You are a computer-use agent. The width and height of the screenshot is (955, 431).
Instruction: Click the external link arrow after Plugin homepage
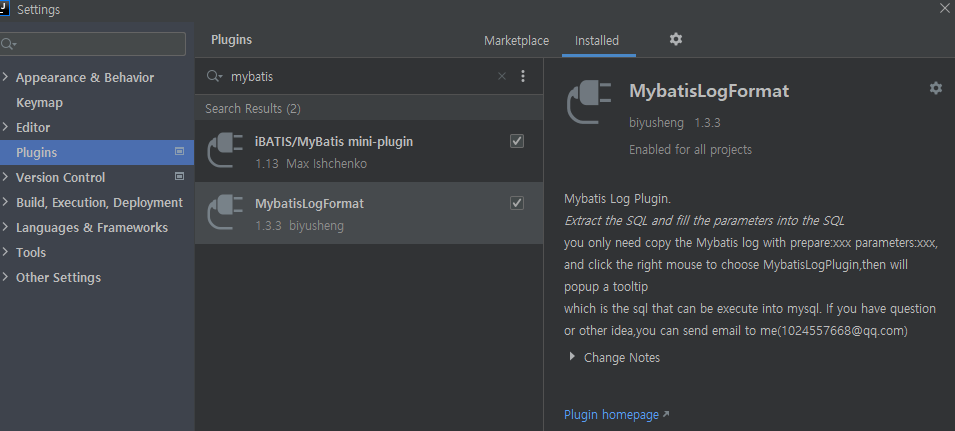[x=666, y=415]
